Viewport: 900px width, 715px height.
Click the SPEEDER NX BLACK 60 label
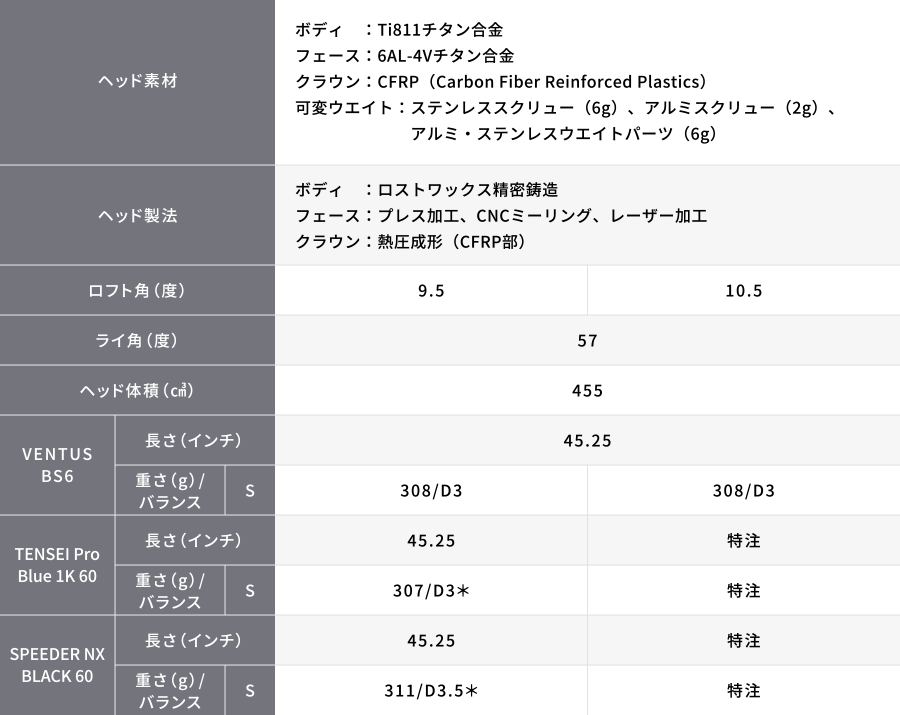(x=58, y=666)
